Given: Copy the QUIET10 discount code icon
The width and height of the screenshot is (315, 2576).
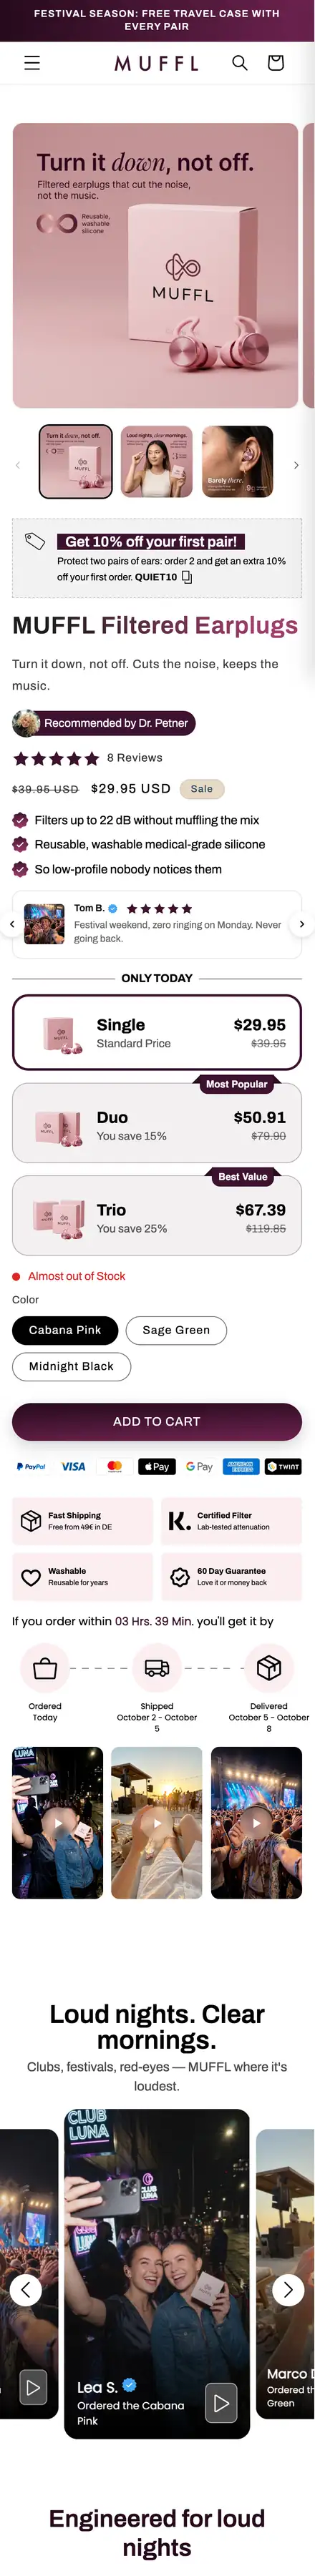Looking at the screenshot, I should pyautogui.click(x=187, y=577).
